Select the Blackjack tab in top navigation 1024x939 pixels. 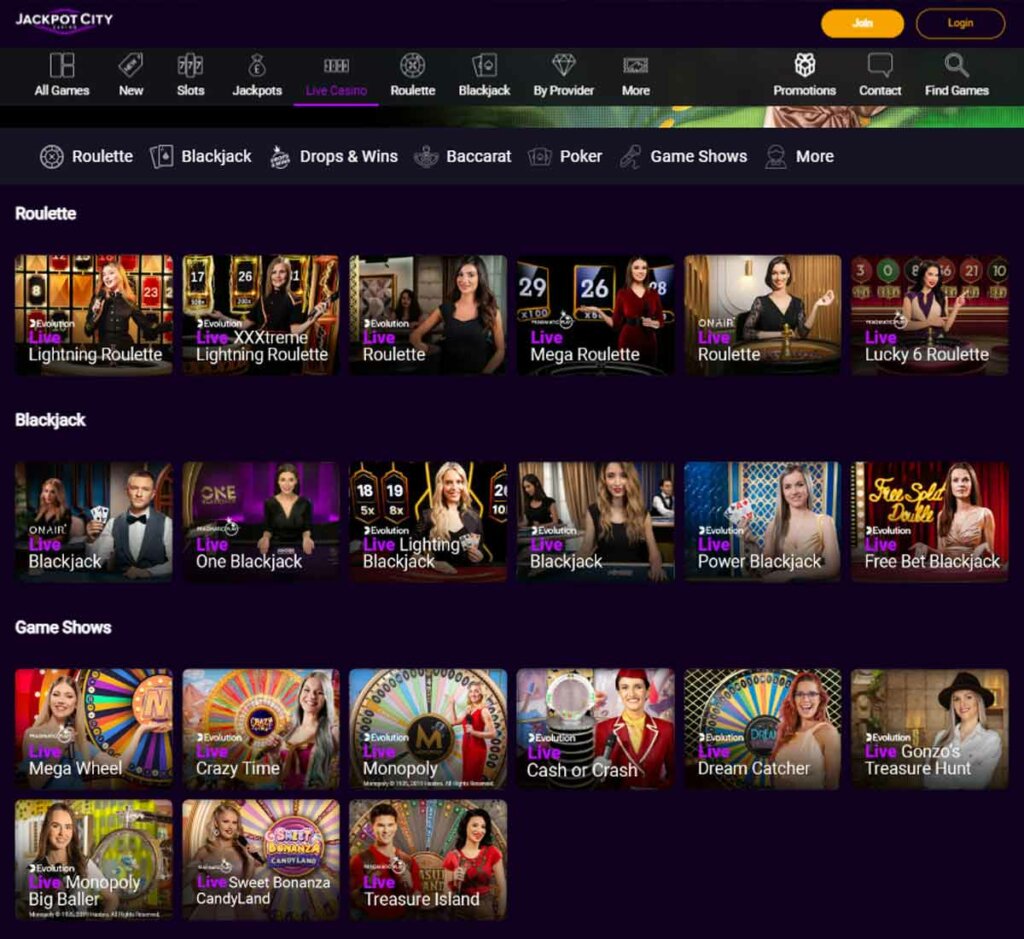484,67
